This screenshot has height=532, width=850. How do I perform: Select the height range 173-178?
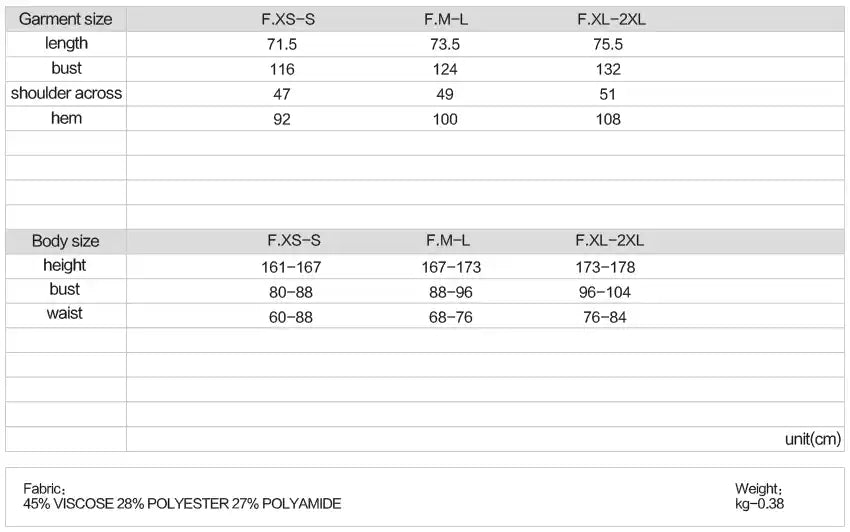[x=604, y=268]
